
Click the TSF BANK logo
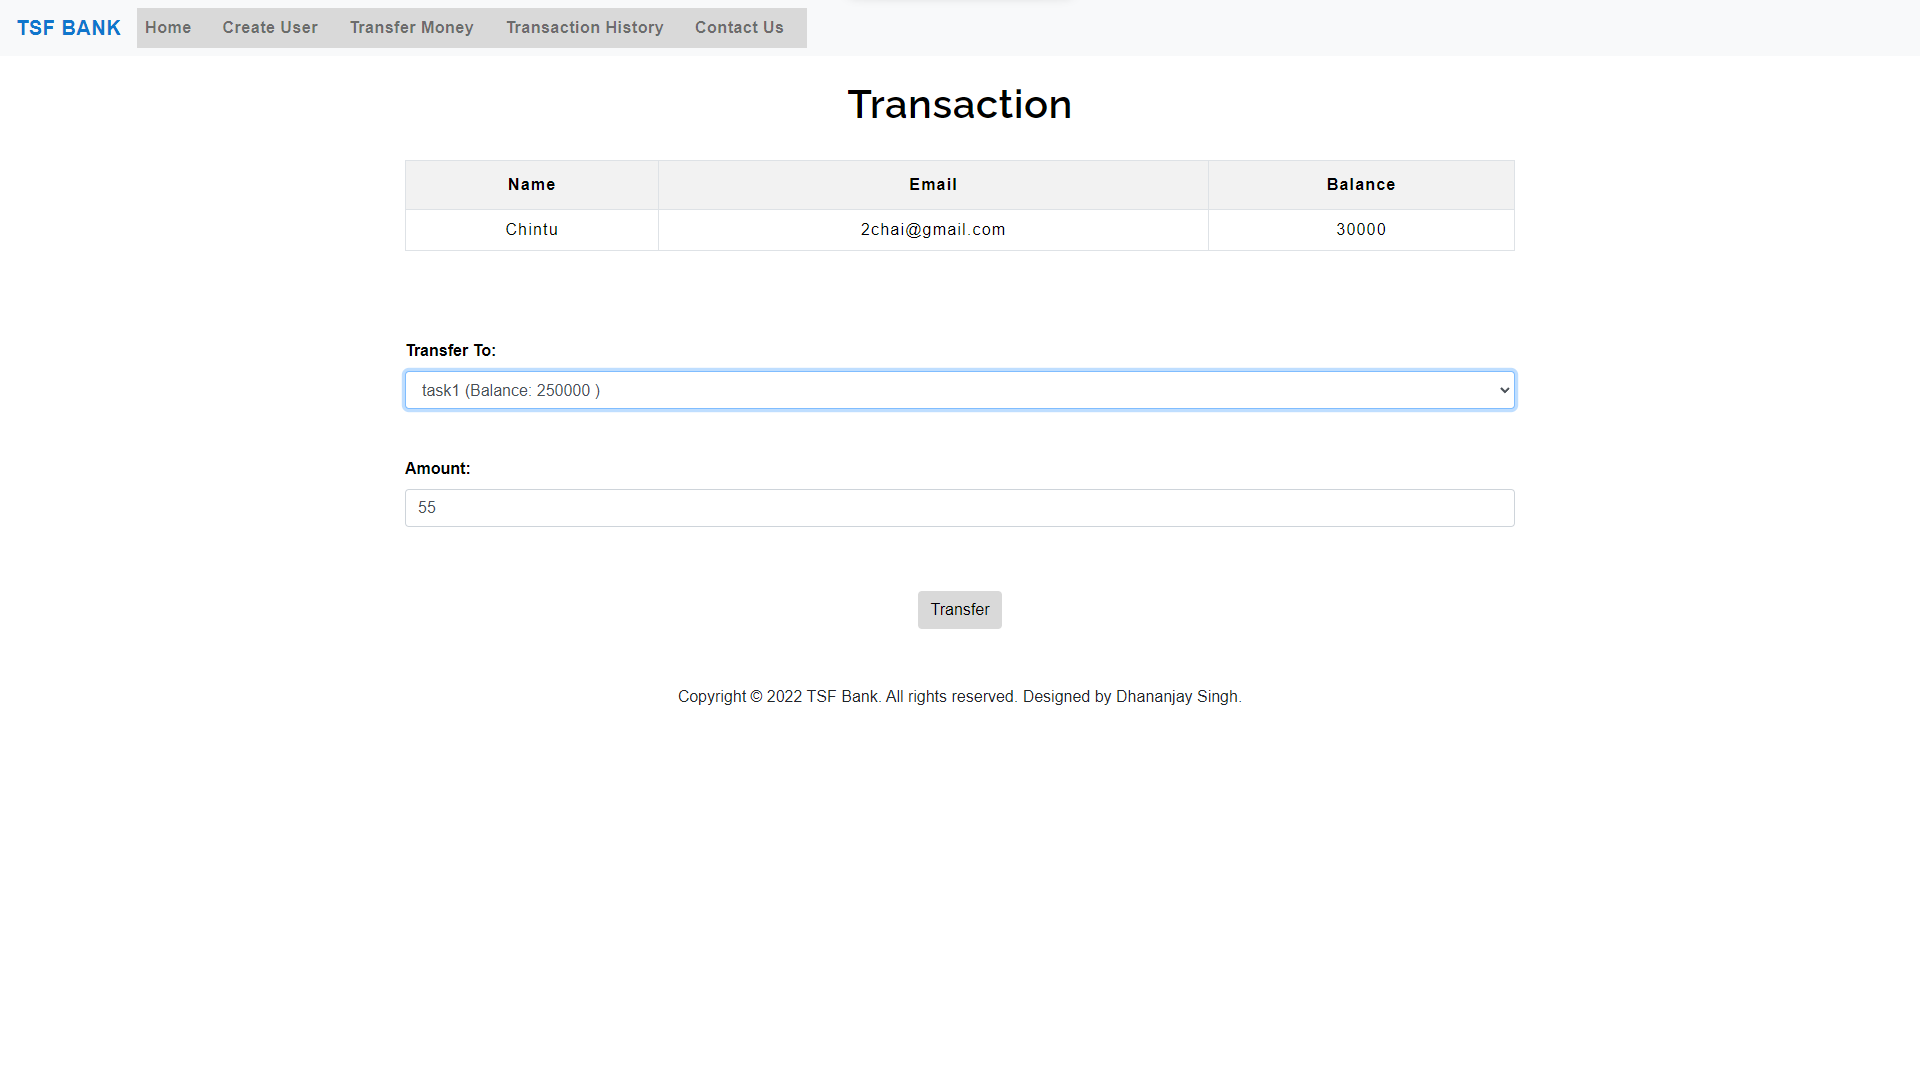tap(68, 27)
